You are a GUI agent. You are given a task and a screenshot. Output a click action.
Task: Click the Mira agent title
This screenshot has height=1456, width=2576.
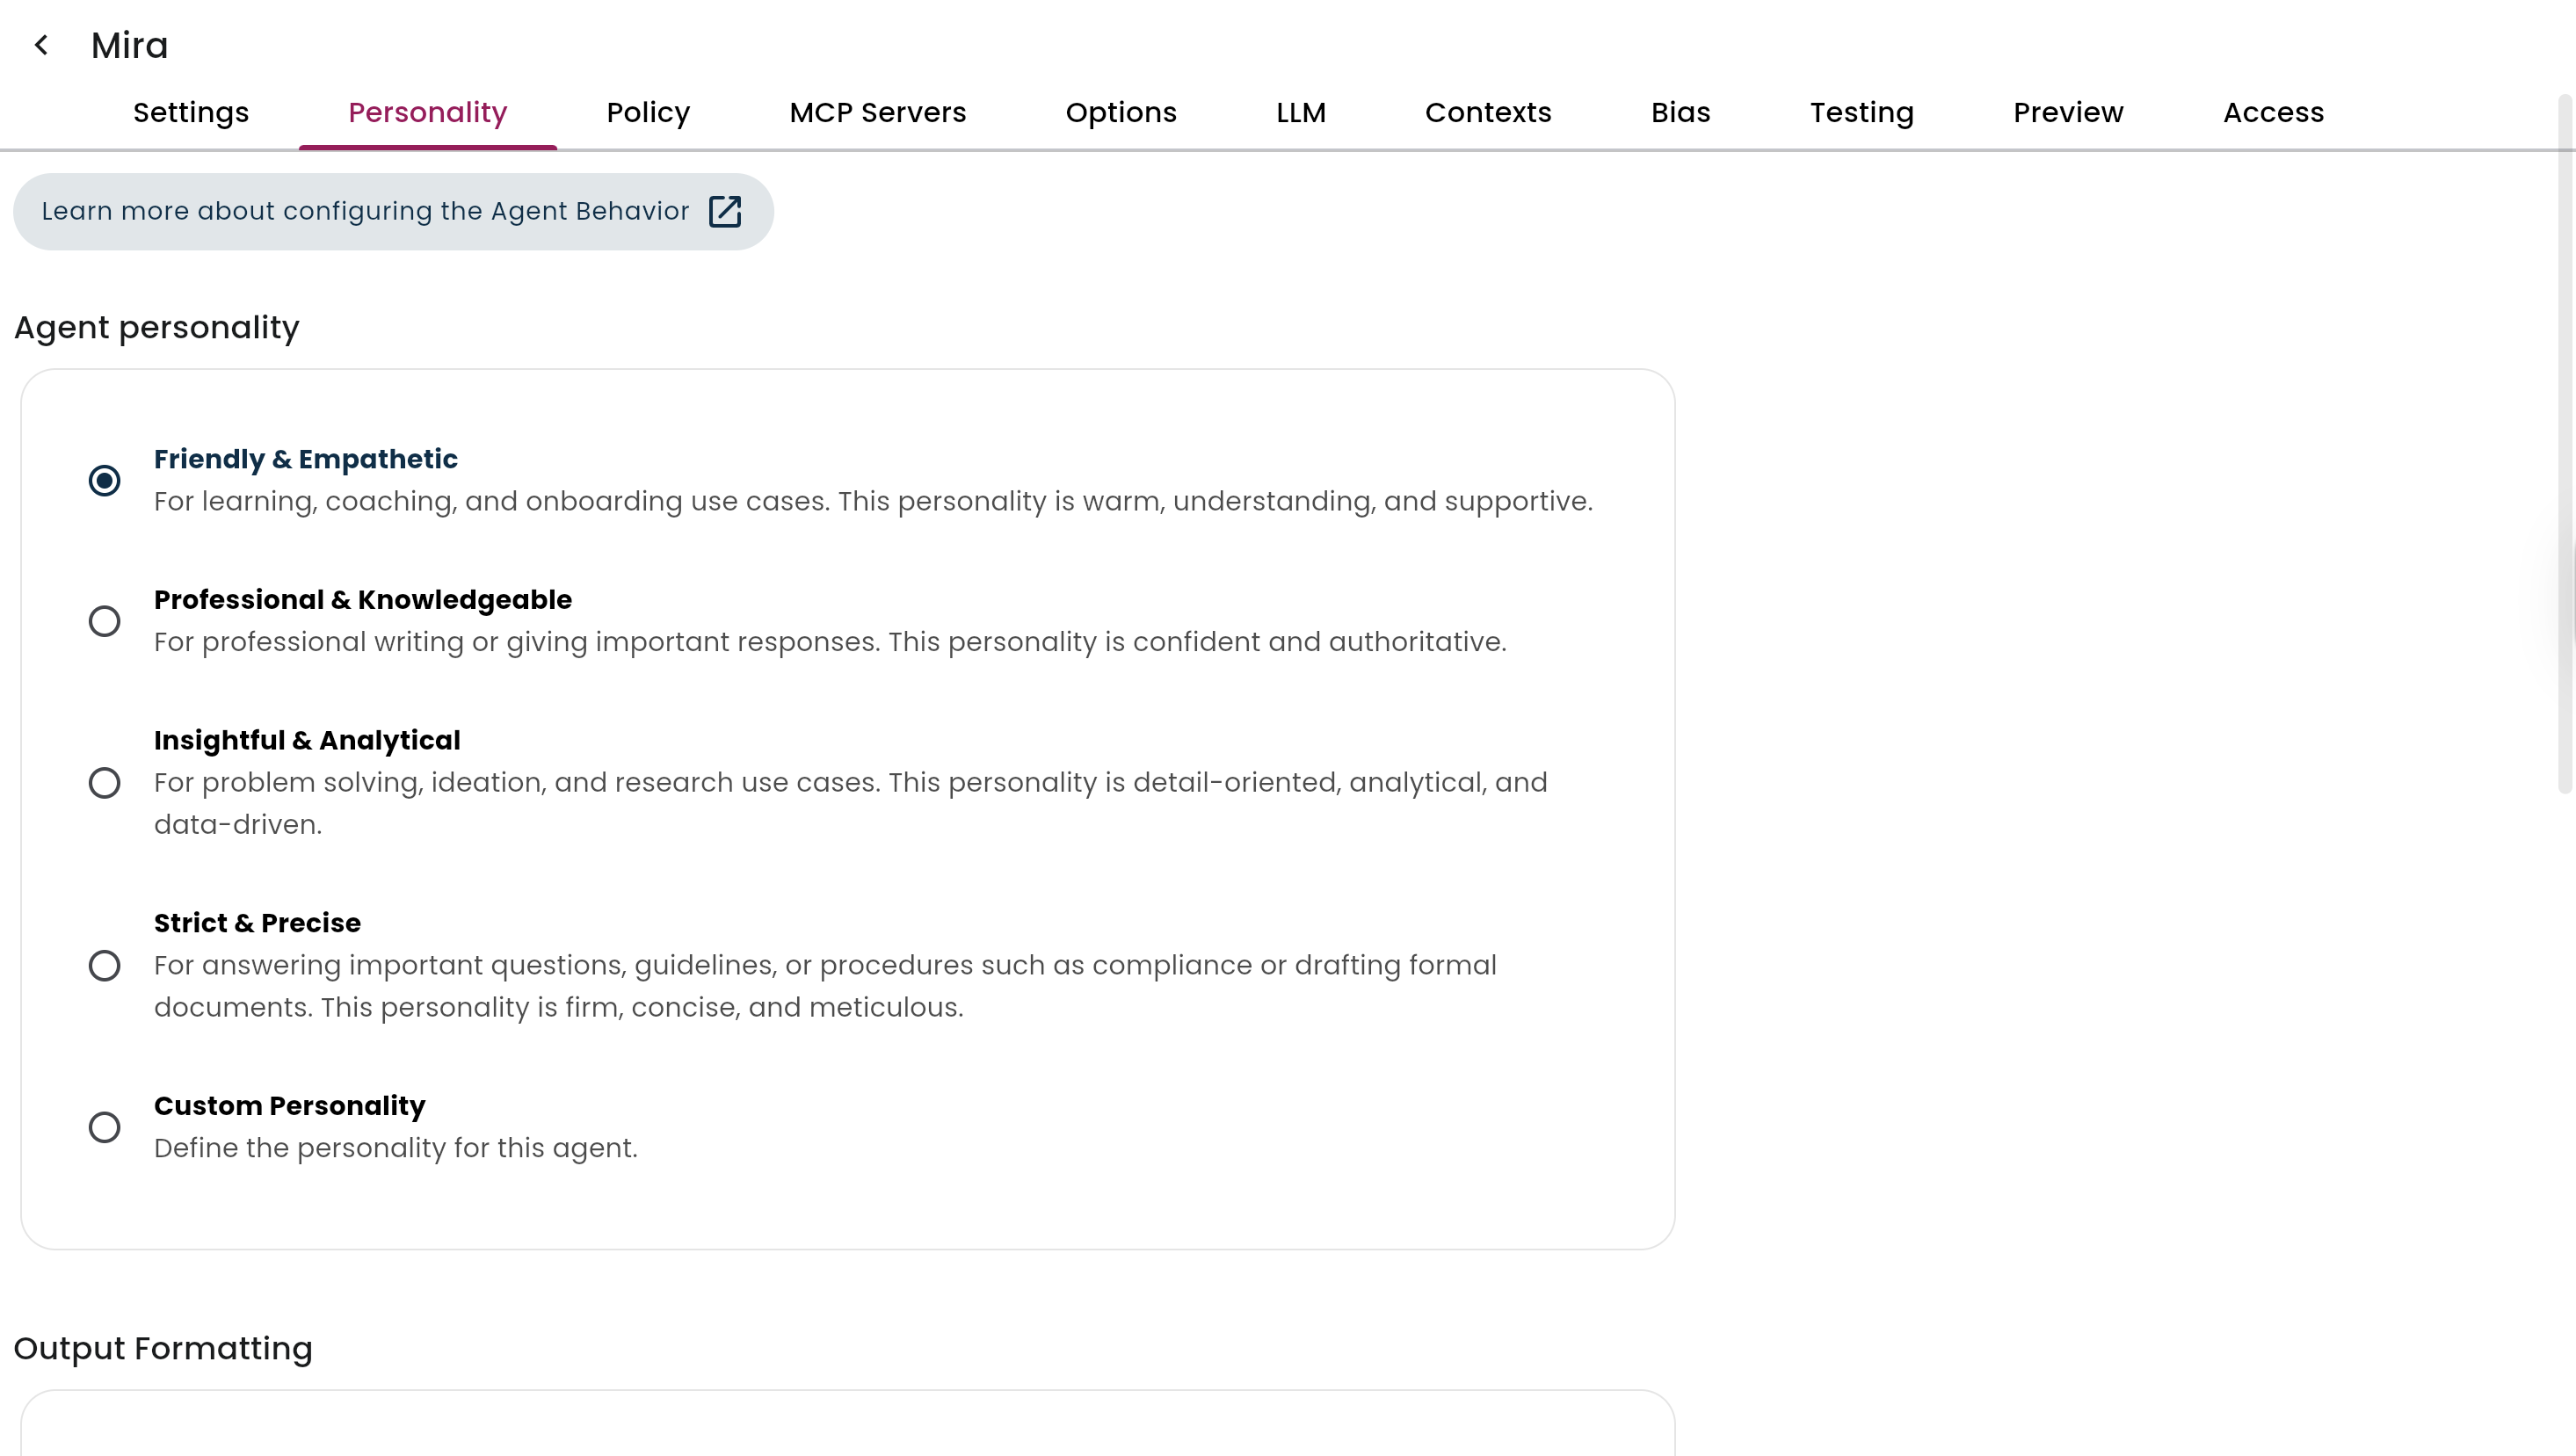coord(130,46)
